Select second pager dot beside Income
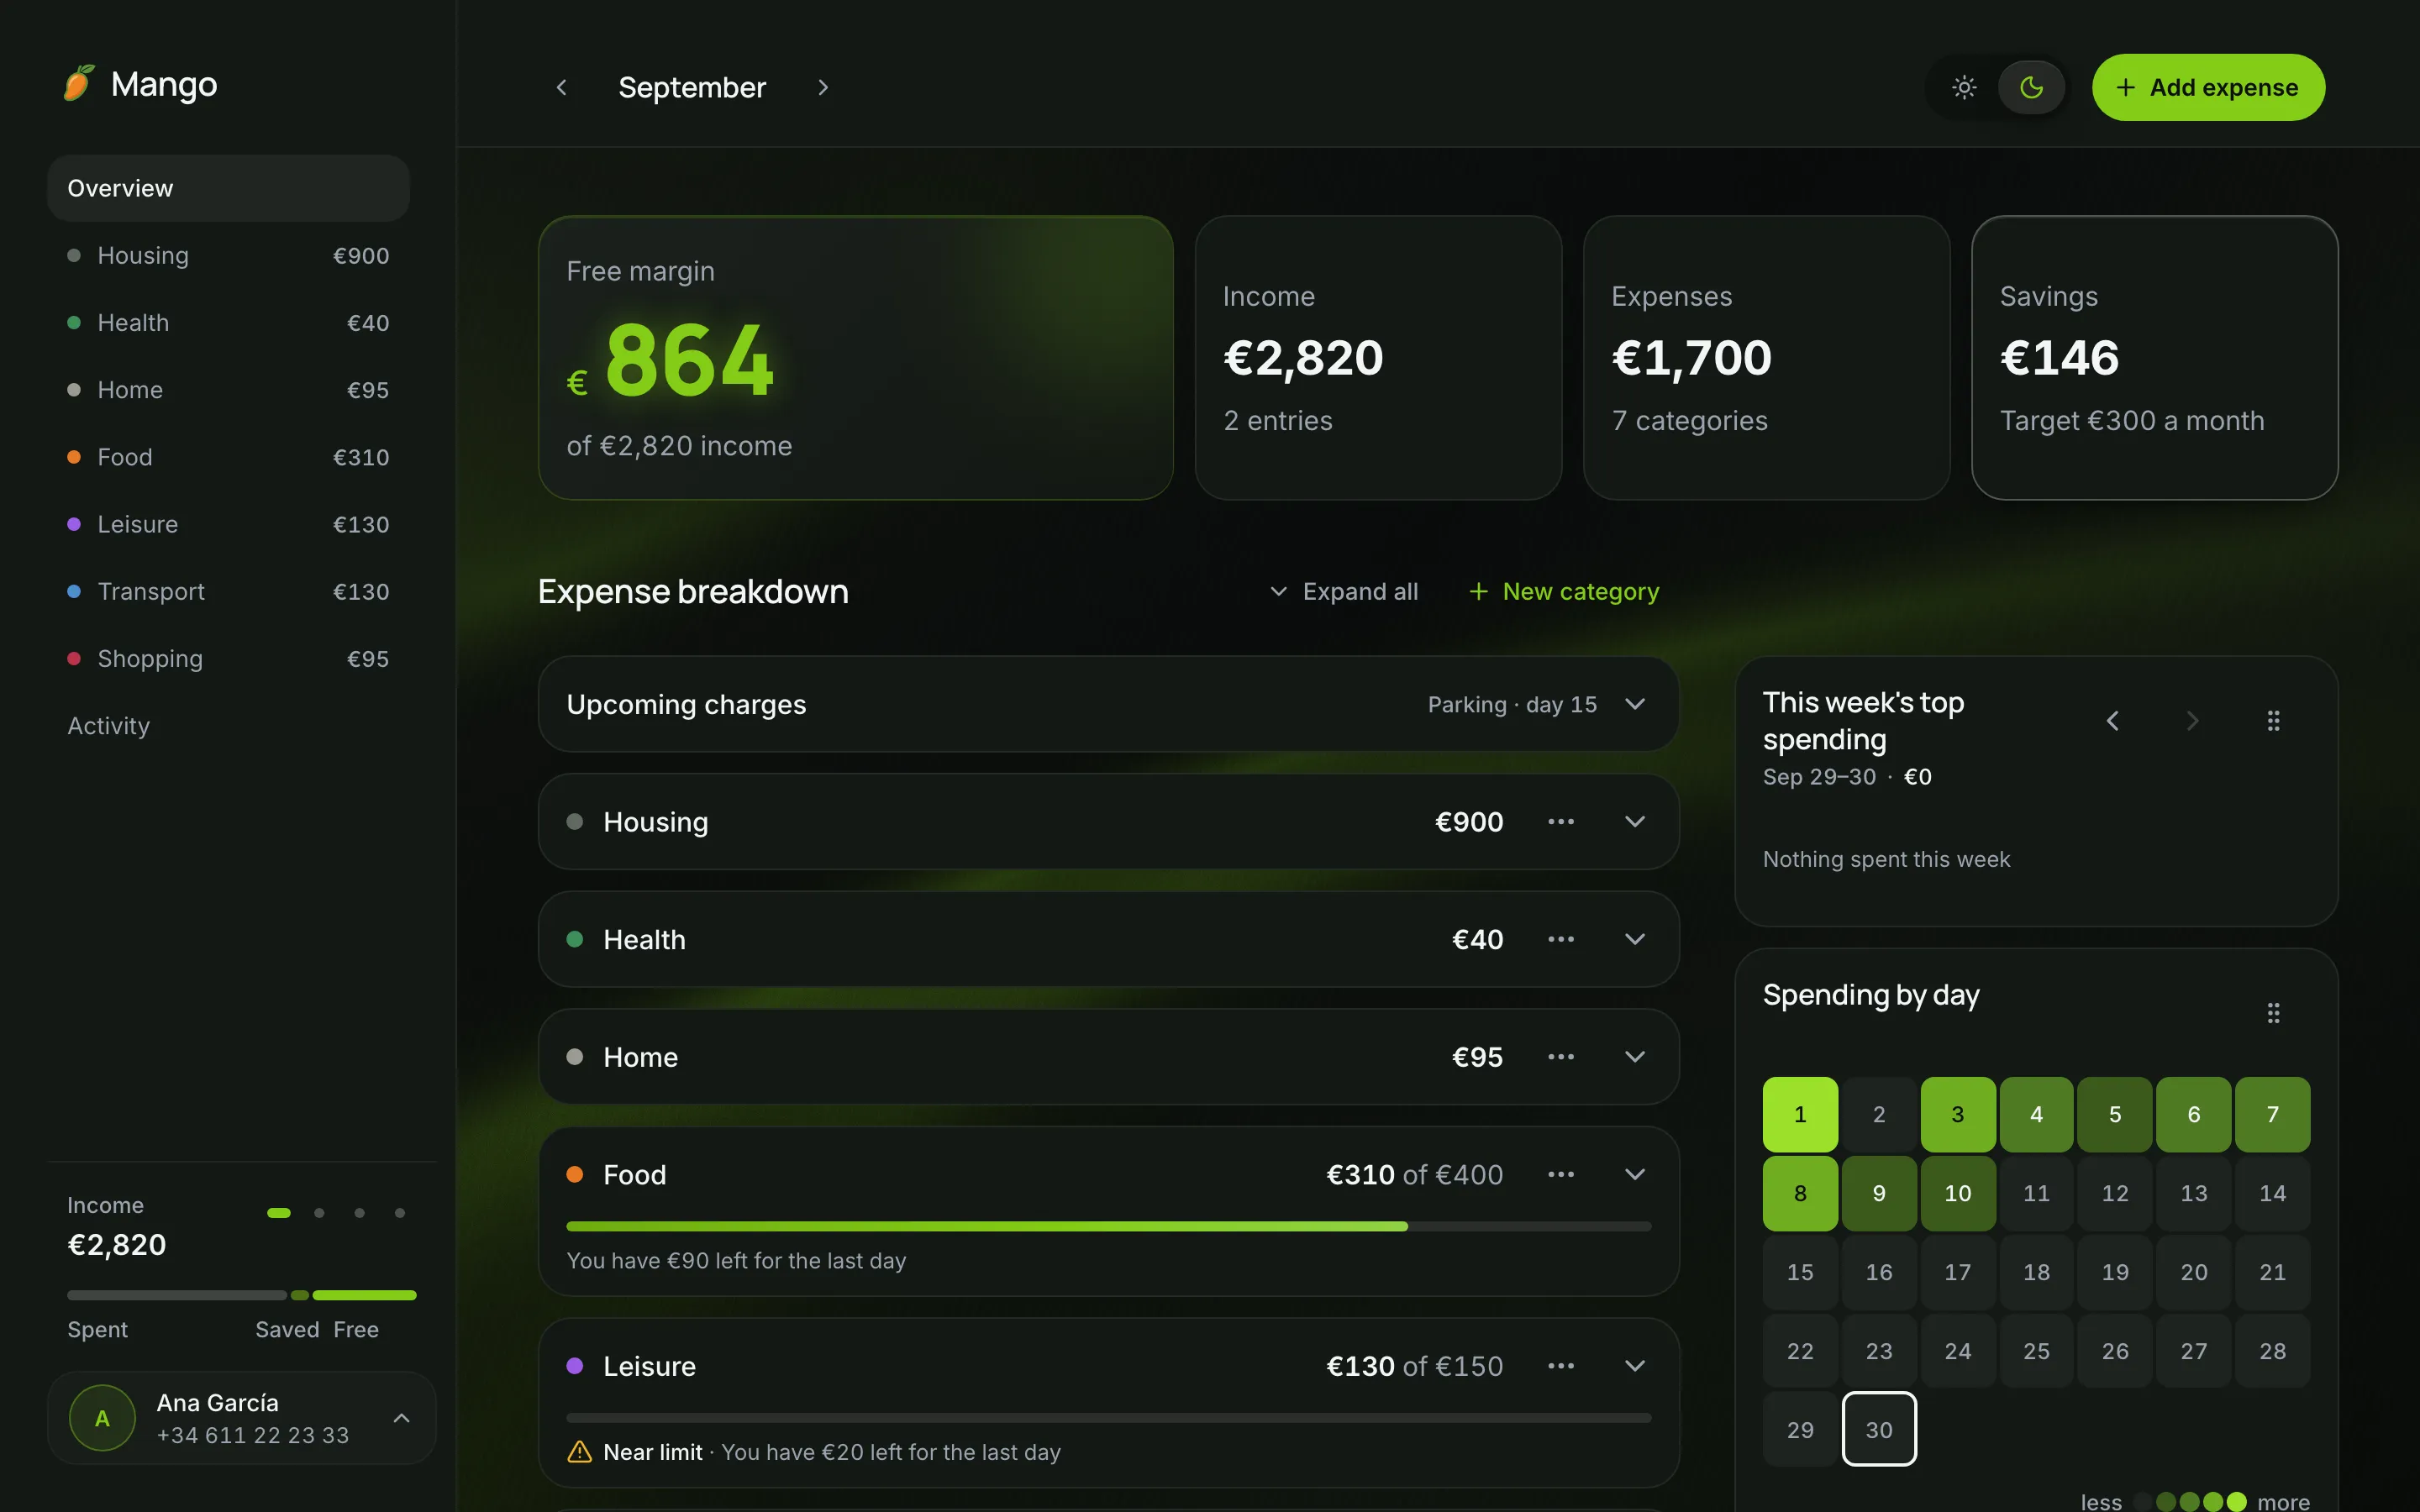The width and height of the screenshot is (2420, 1512). 319,1213
